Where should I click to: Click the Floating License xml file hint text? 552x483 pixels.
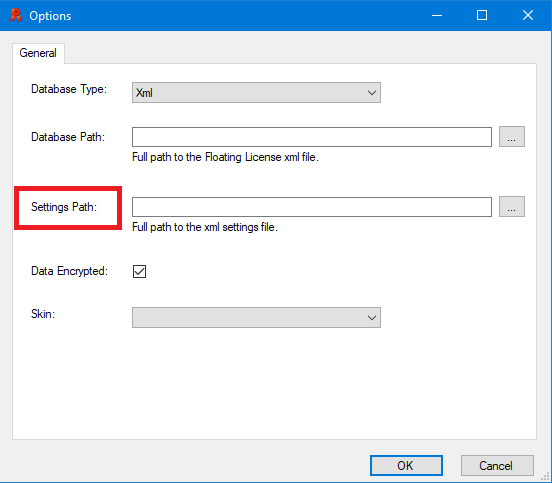225,157
